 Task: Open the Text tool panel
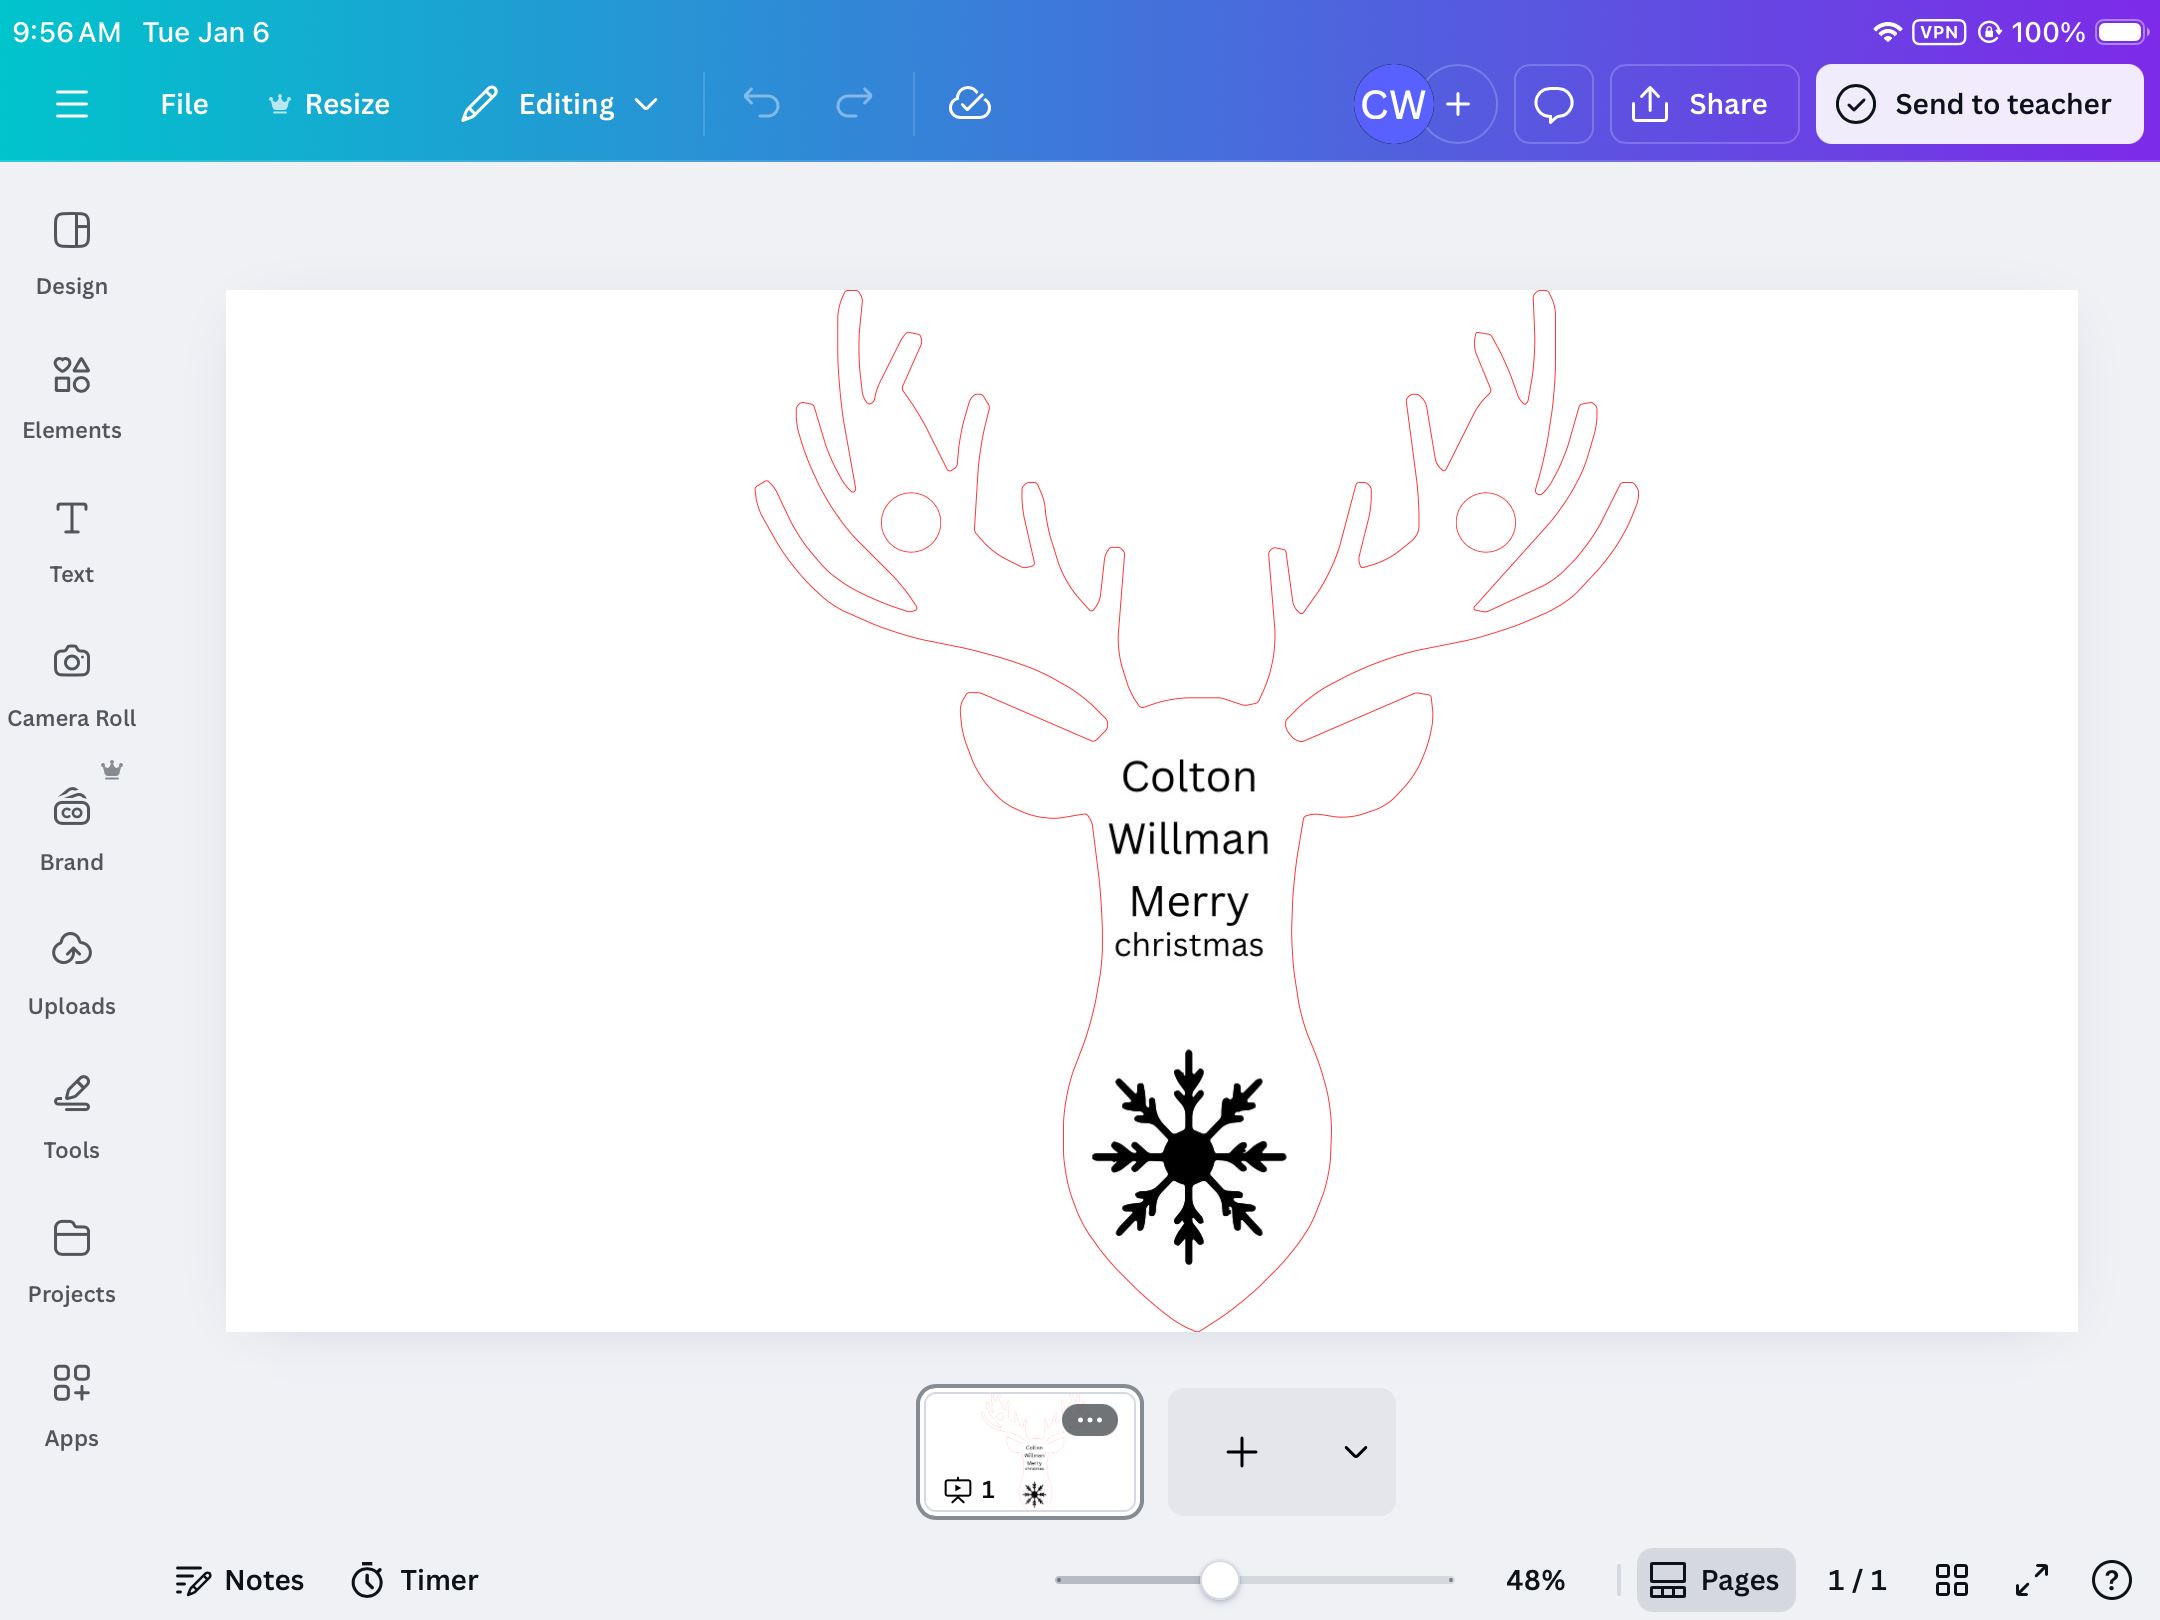coord(71,542)
